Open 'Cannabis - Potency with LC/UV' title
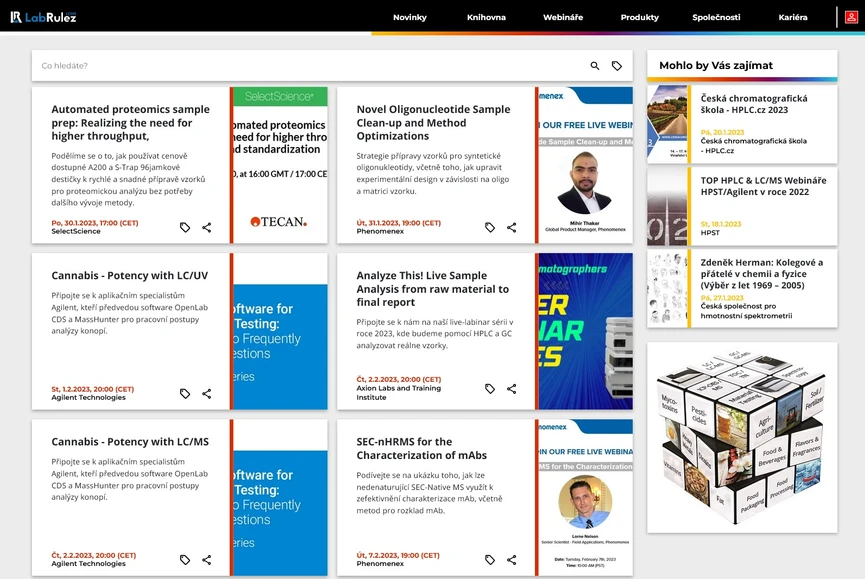865x579 pixels. tap(130, 275)
